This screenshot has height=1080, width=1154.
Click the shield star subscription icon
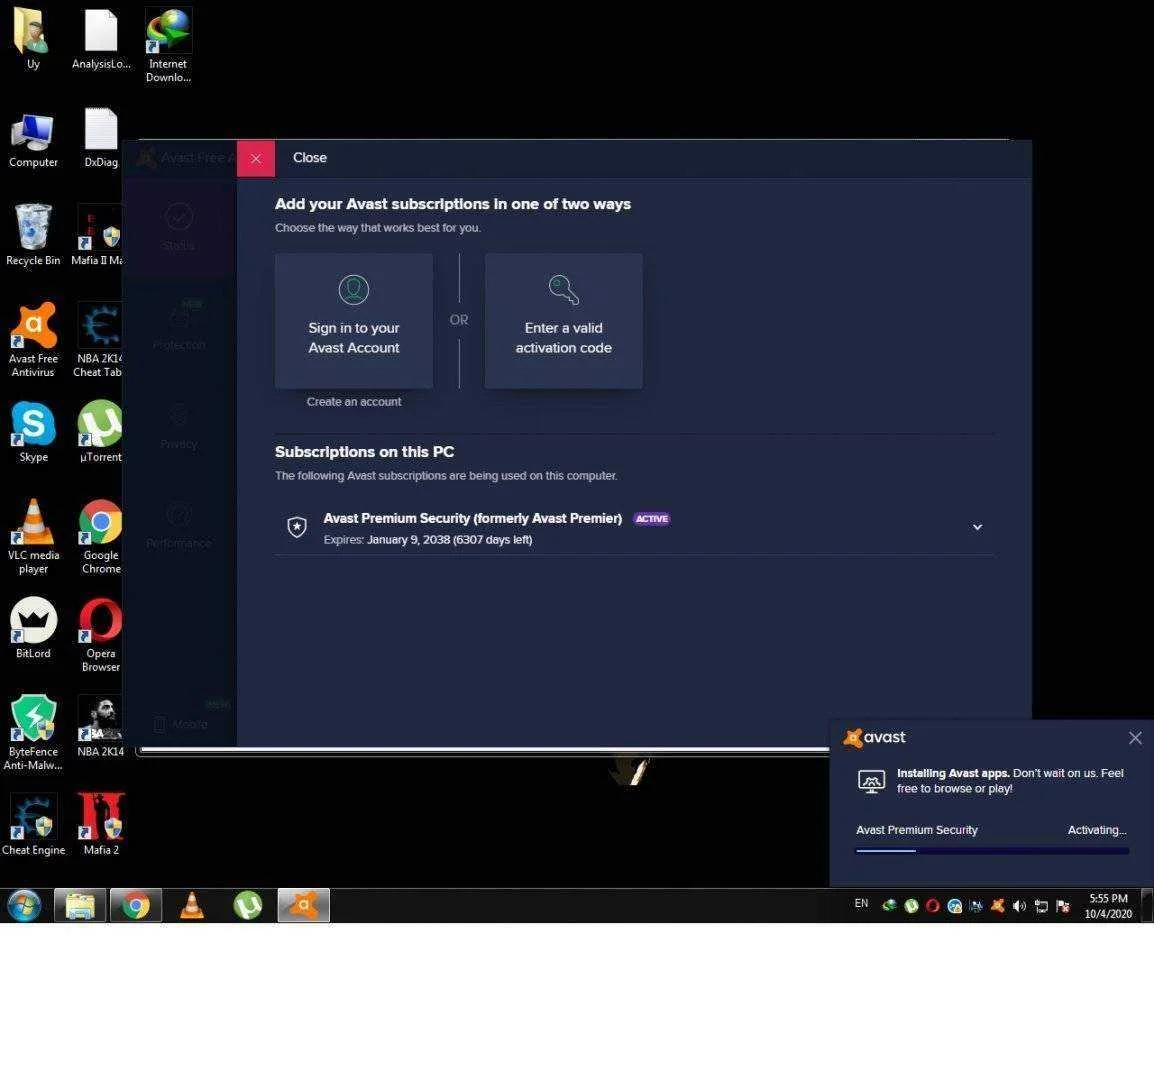(x=297, y=527)
